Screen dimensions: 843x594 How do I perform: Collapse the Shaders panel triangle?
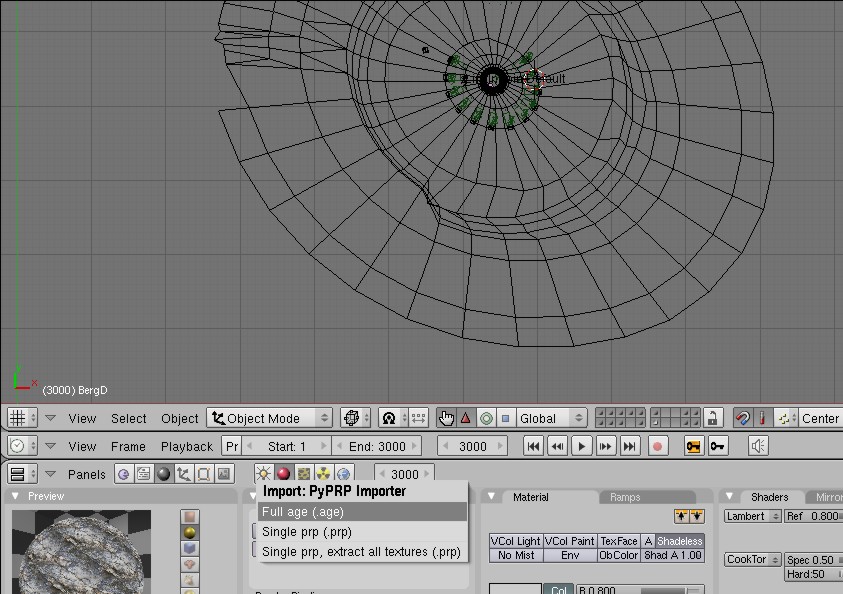click(x=730, y=496)
